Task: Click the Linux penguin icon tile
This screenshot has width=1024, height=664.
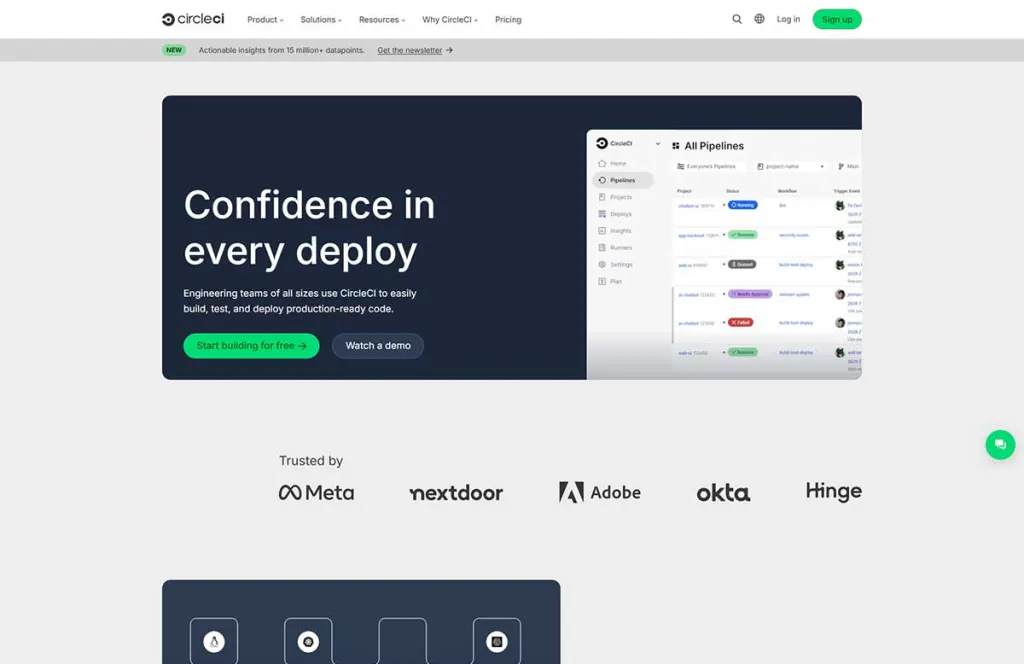Action: click(214, 640)
